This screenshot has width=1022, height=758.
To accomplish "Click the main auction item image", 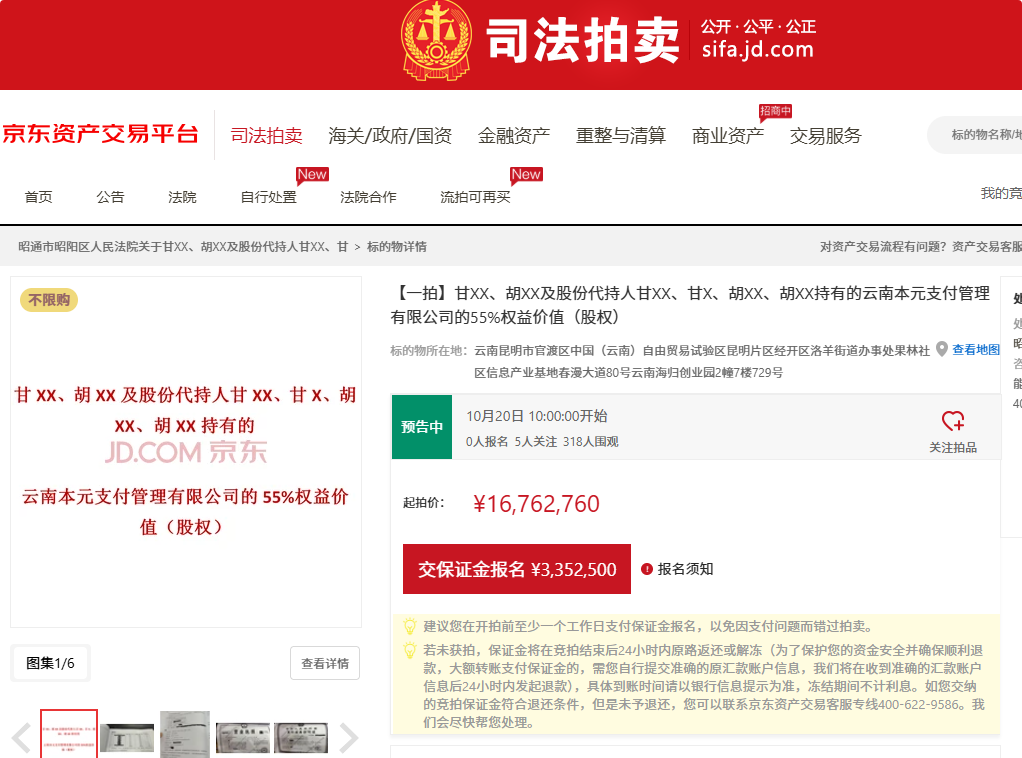I will coord(186,452).
